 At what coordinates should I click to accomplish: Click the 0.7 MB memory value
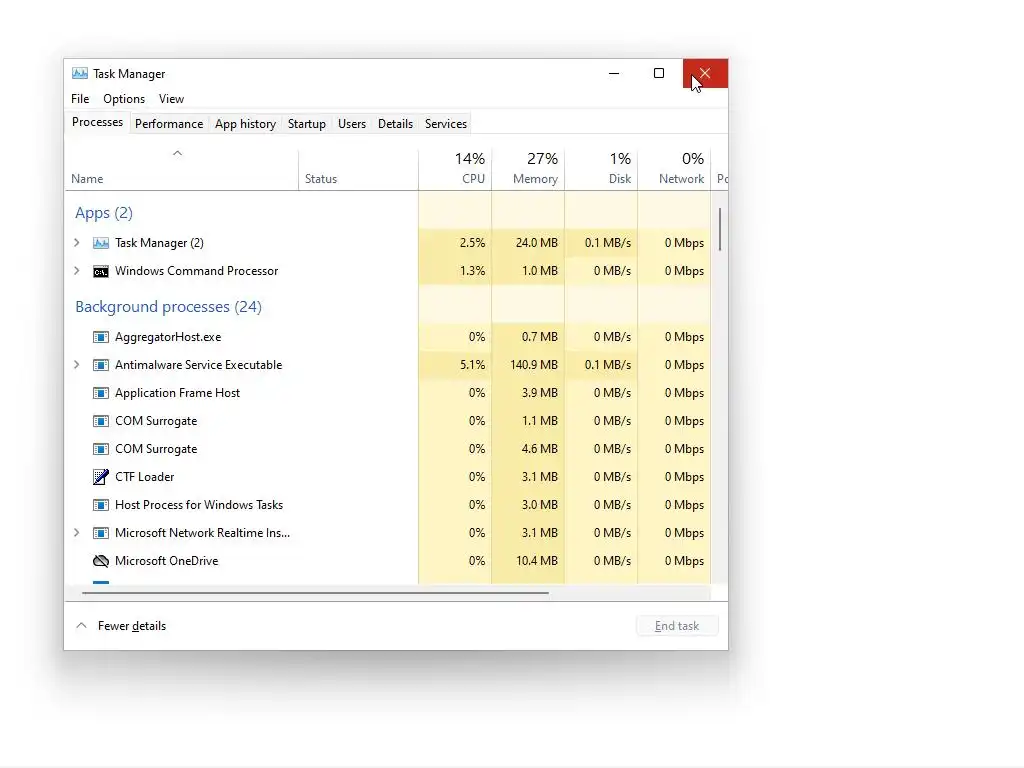pyautogui.click(x=539, y=337)
